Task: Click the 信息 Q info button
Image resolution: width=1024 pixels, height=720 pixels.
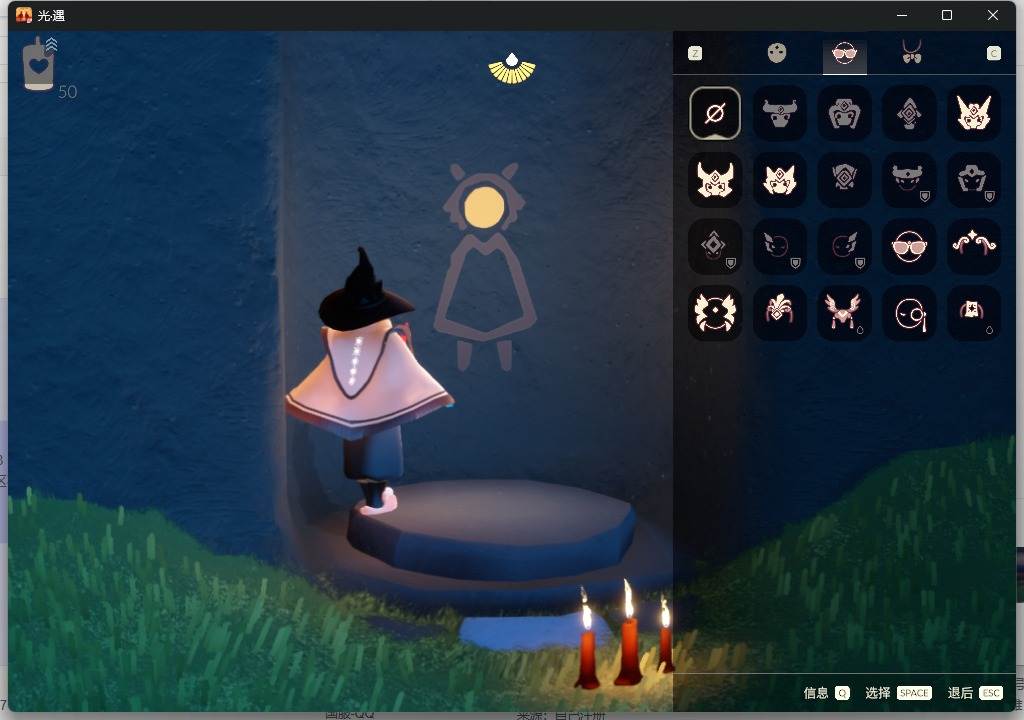Action: pos(826,693)
